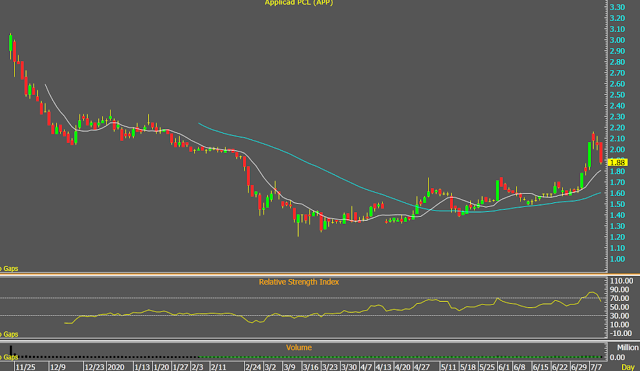The height and width of the screenshot is (371, 640).
Task: Click the 2.30 price axis label
Action: point(617,117)
